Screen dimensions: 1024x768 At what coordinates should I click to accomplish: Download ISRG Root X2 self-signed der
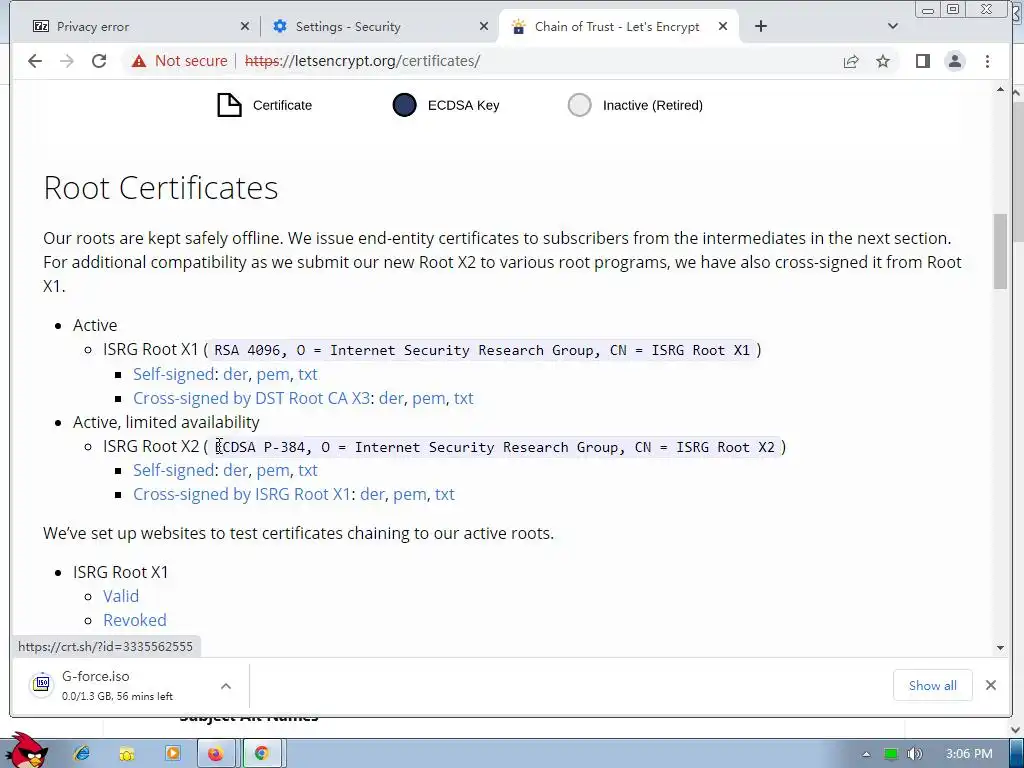coord(236,470)
